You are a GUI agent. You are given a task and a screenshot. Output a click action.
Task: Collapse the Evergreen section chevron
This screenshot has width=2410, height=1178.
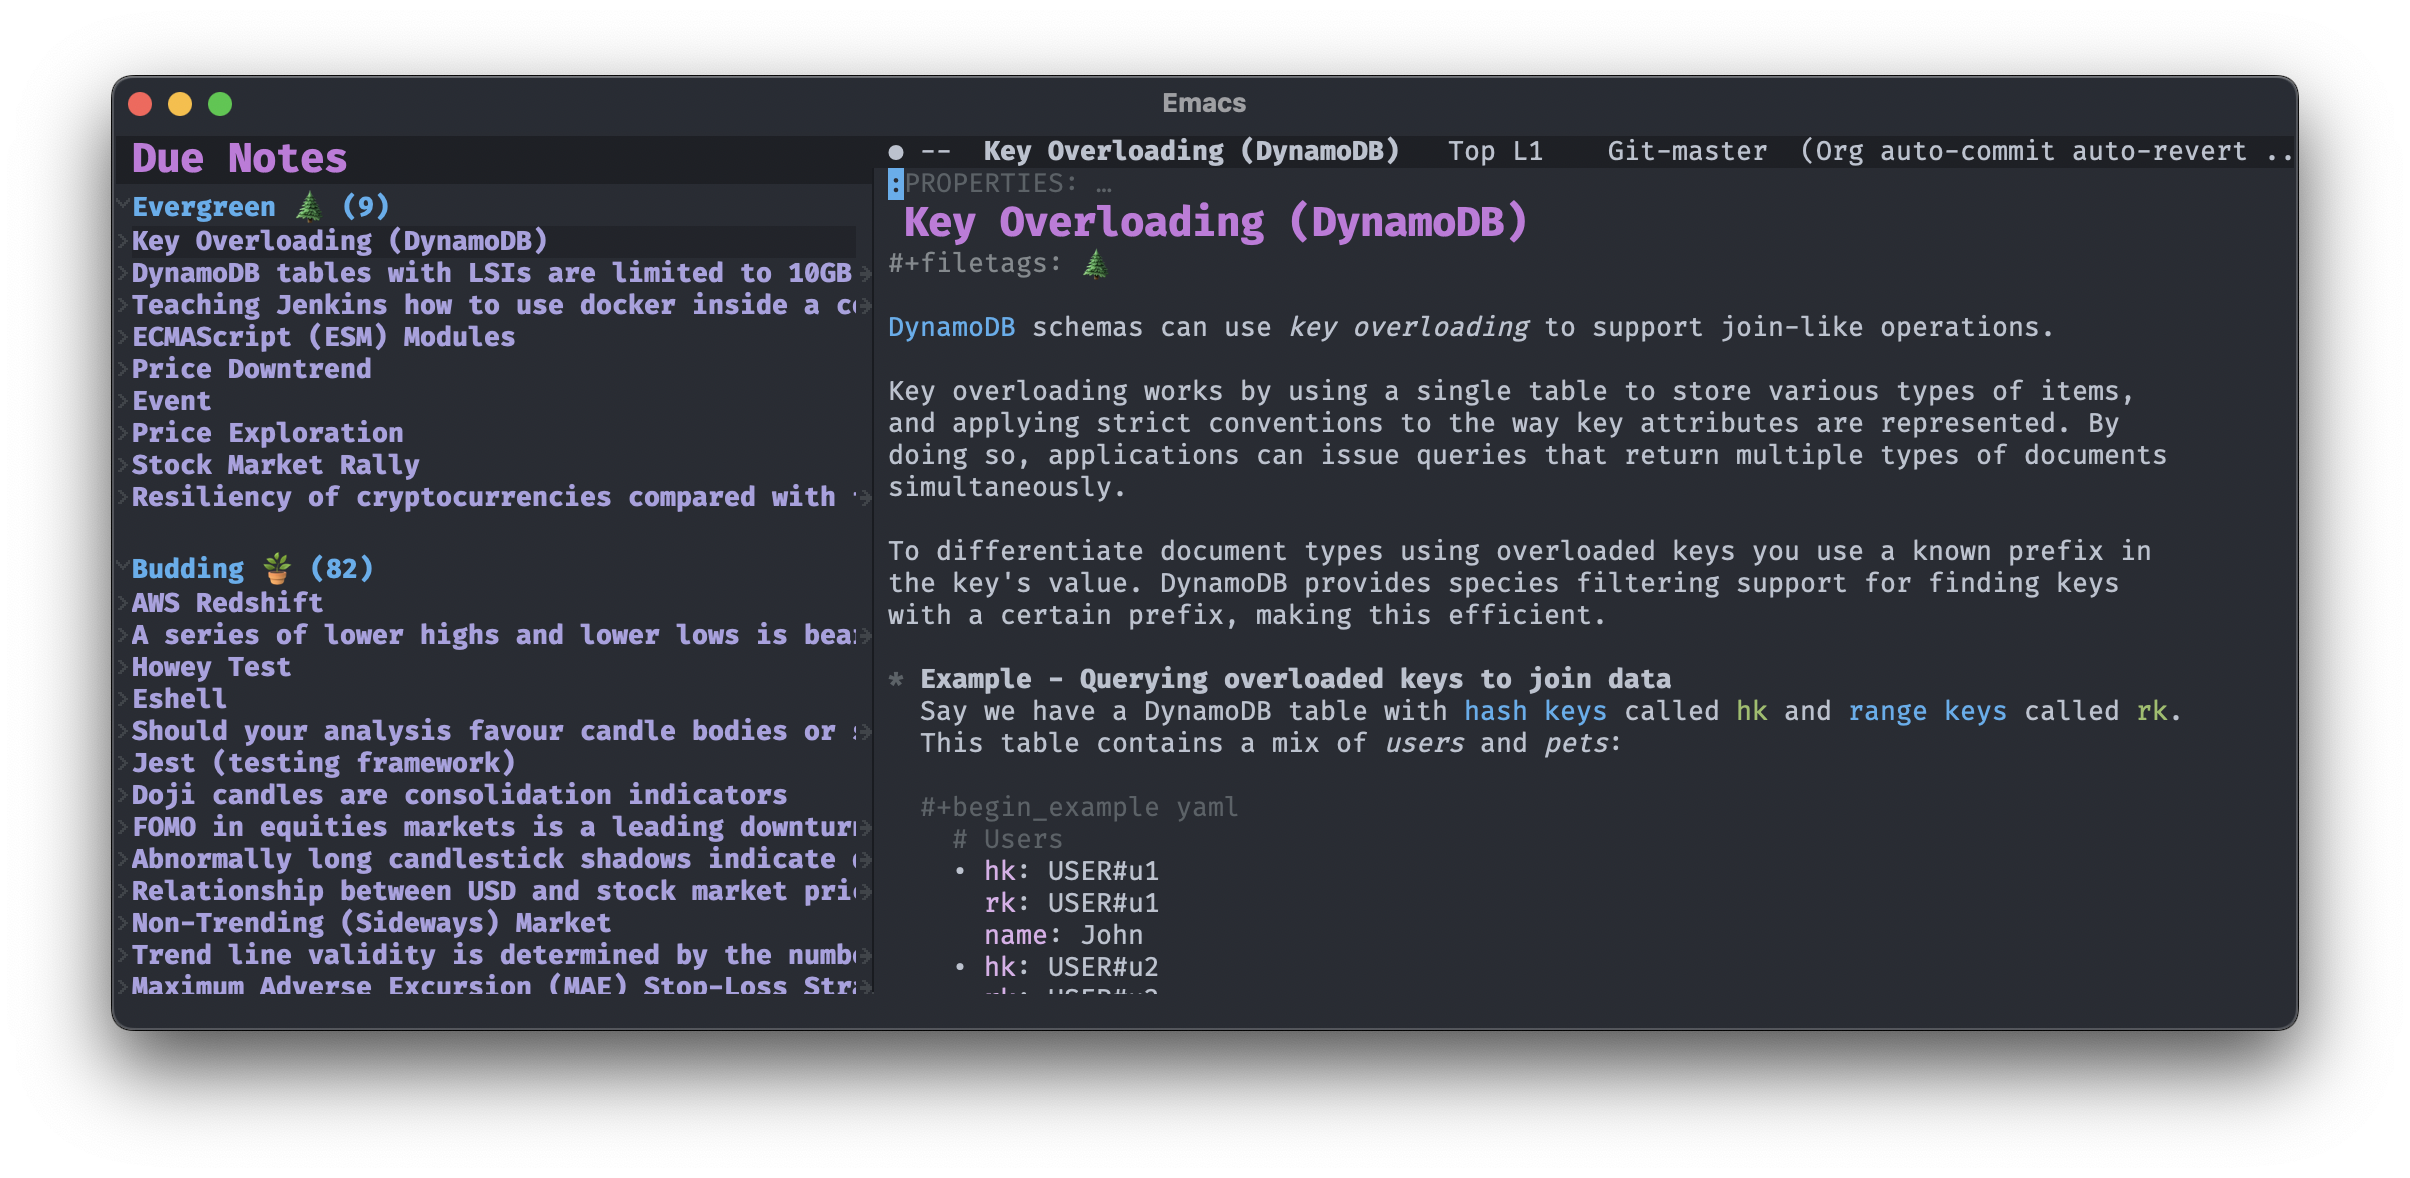[x=123, y=205]
